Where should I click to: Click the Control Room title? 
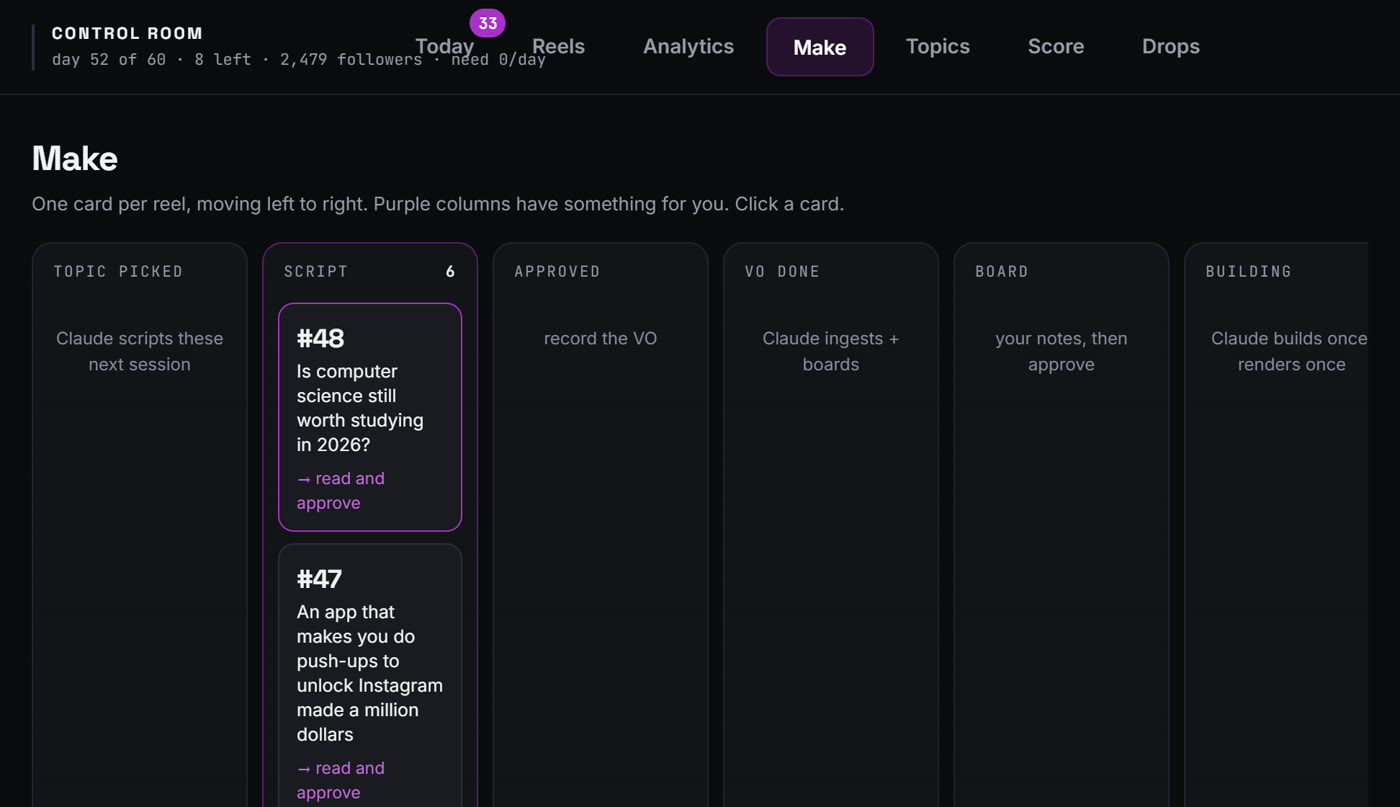point(127,33)
